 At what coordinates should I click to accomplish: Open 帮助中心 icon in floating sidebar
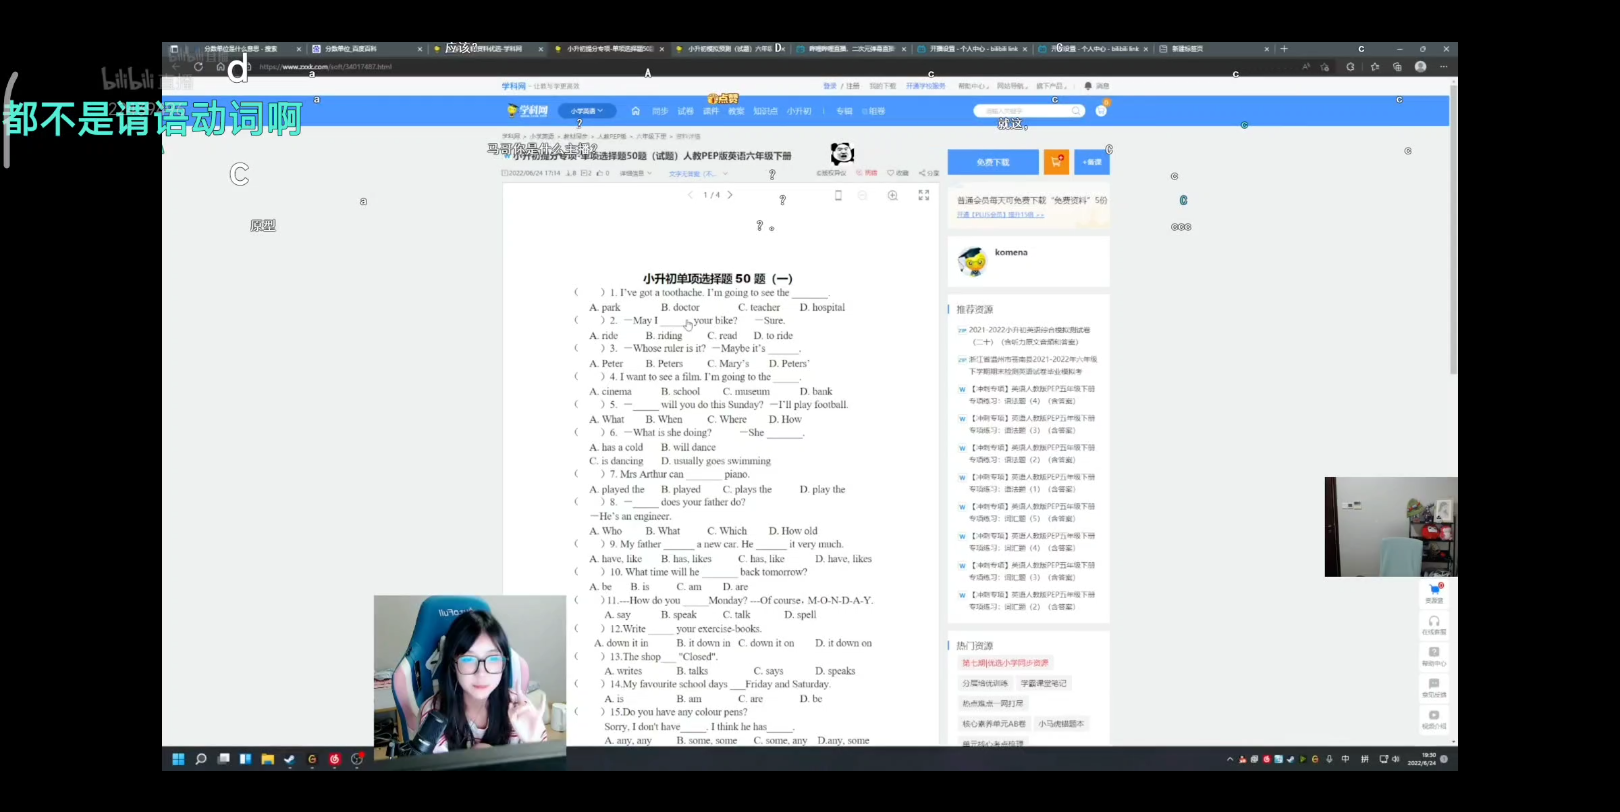coord(1434,656)
